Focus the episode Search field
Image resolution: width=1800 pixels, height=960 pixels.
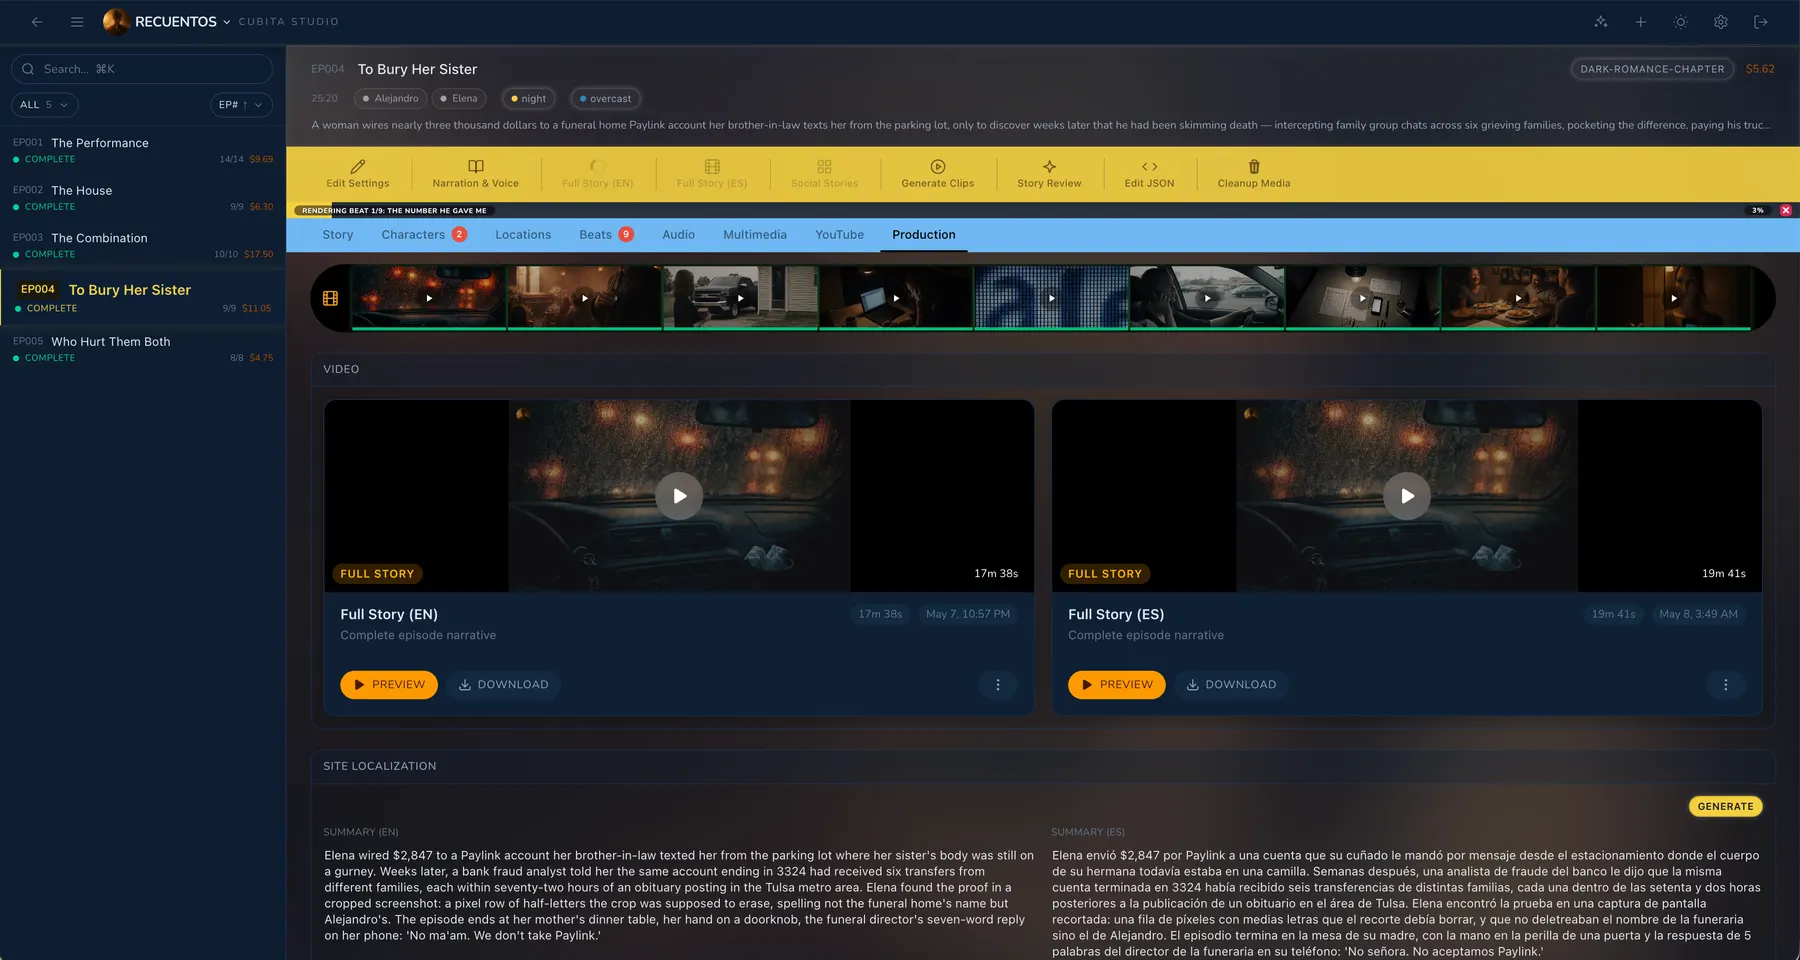tap(142, 69)
